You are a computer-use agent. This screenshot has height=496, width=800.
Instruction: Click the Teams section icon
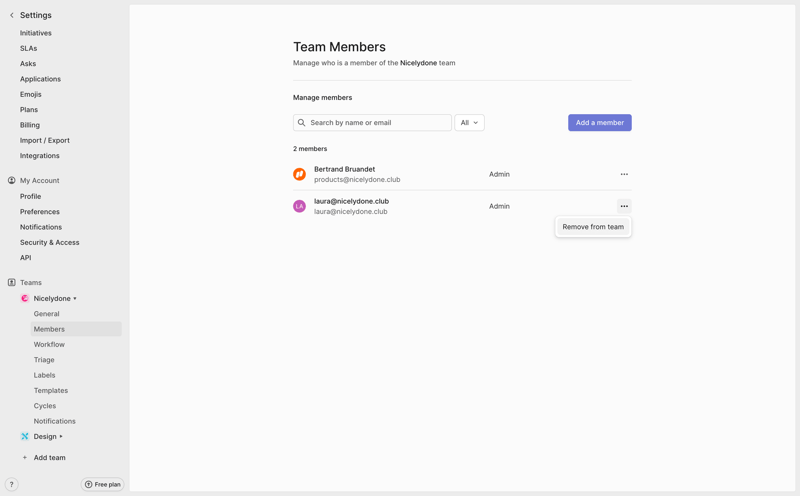(11, 282)
